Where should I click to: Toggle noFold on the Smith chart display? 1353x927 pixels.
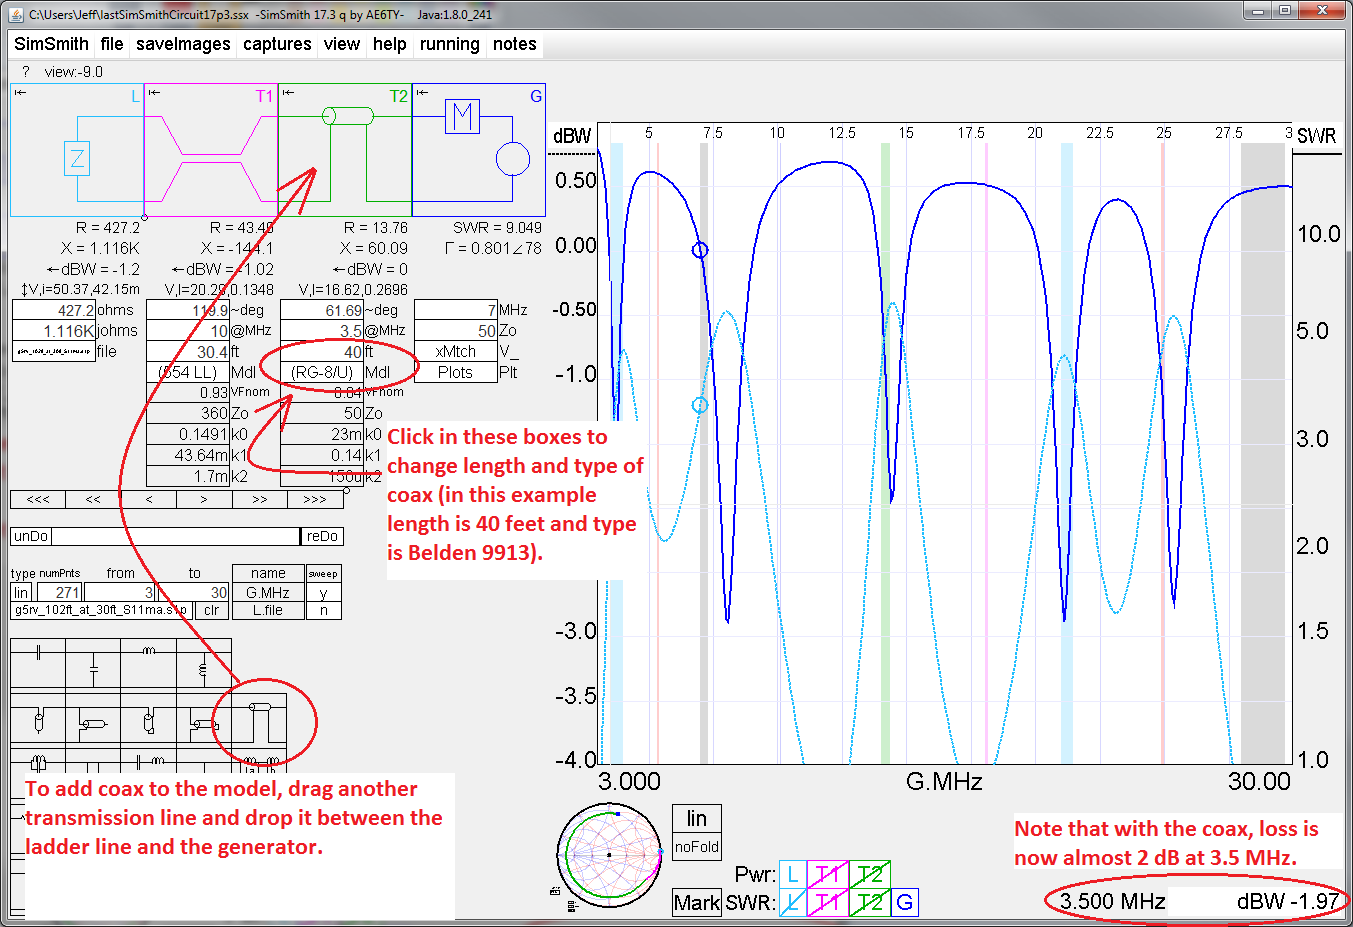[x=697, y=847]
